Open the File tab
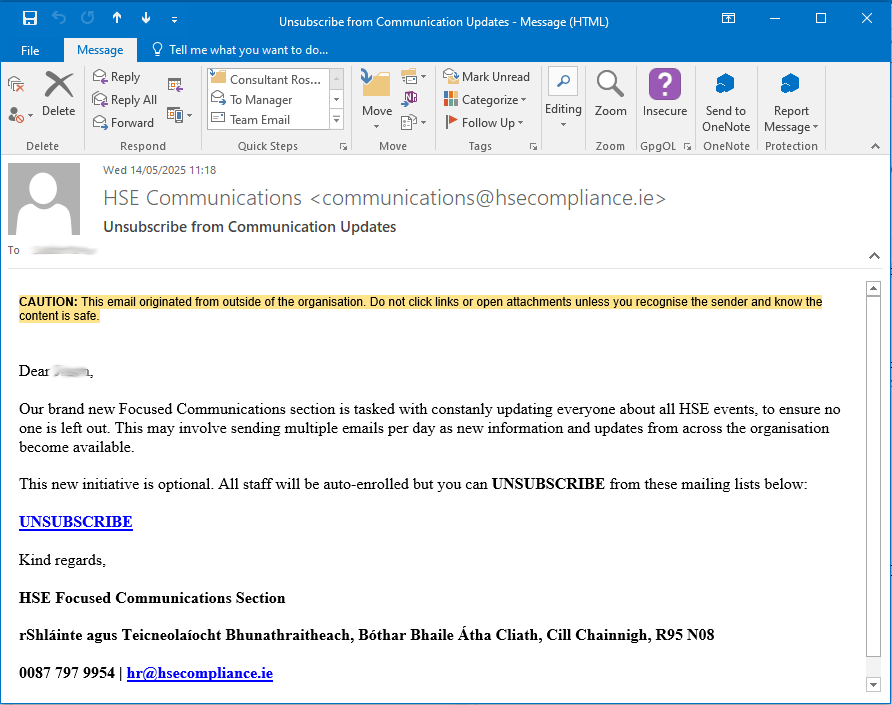 [x=30, y=50]
